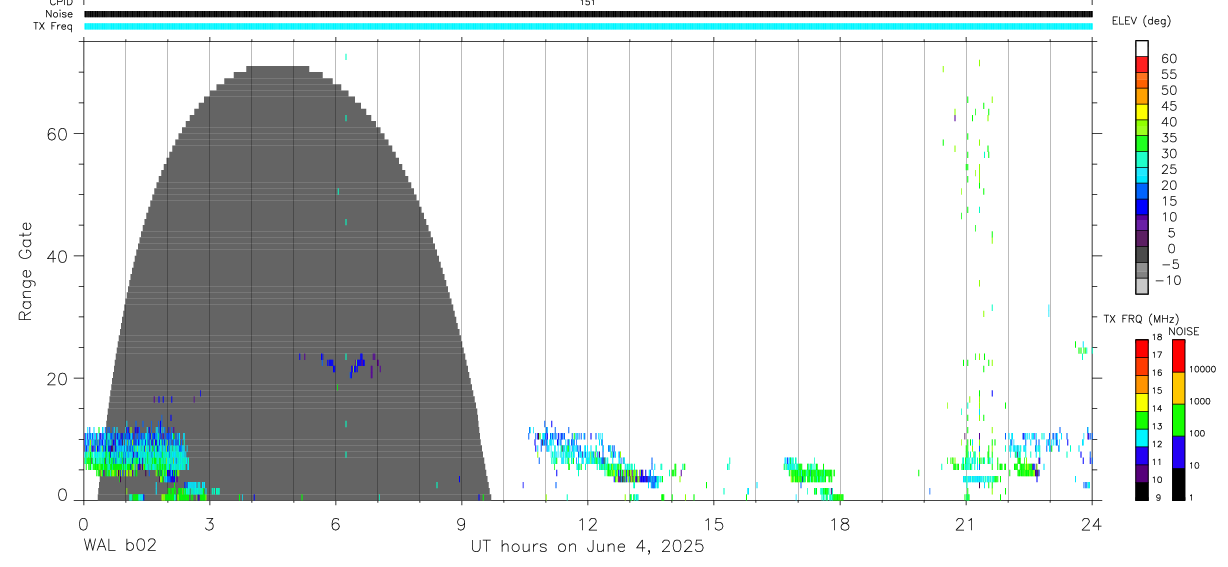Click the '21' tick label on the UT hours axis
Image resolution: width=1228 pixels, height=567 pixels.
point(966,524)
